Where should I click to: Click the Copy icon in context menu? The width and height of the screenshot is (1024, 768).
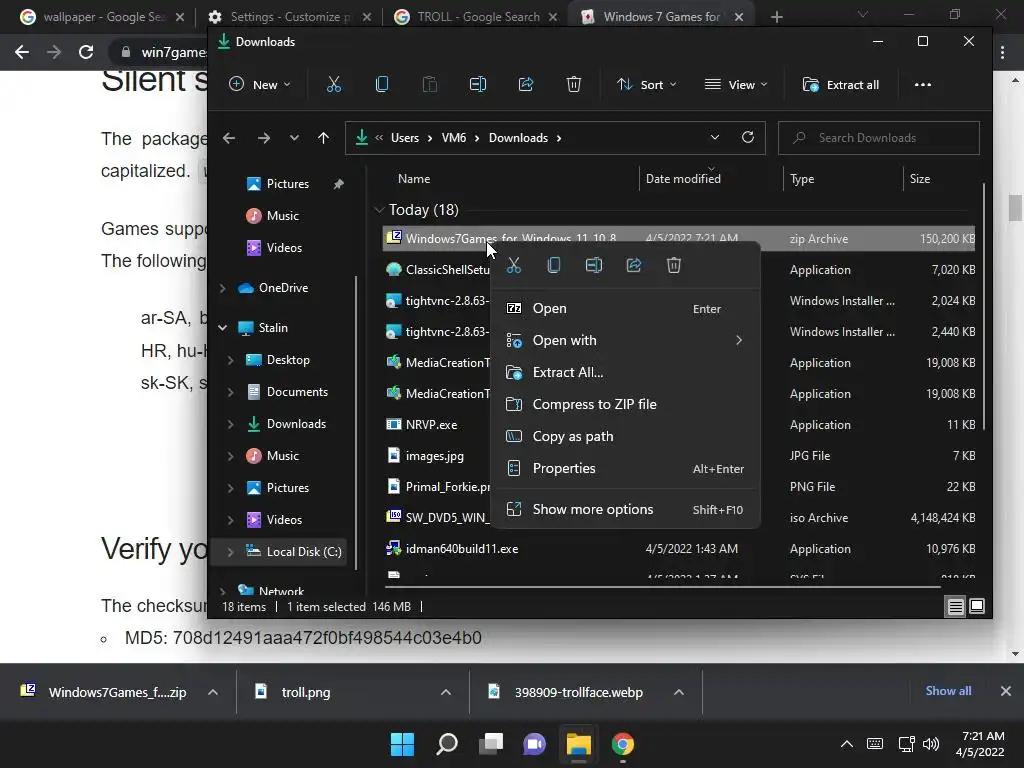point(554,265)
